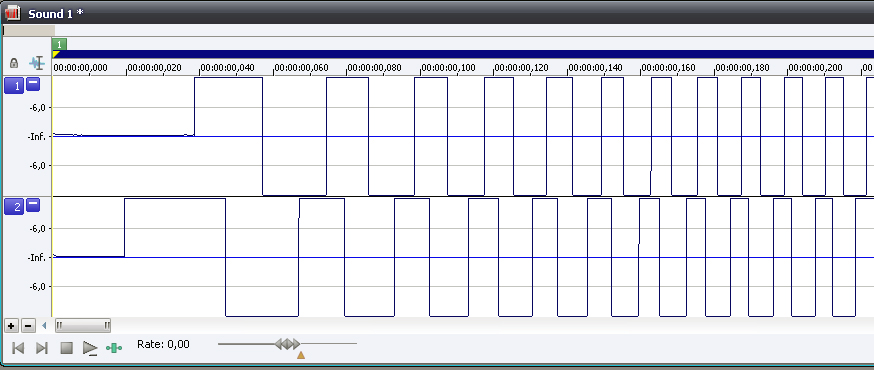
Task: Zoom out with the minus button
Action: tap(28, 325)
